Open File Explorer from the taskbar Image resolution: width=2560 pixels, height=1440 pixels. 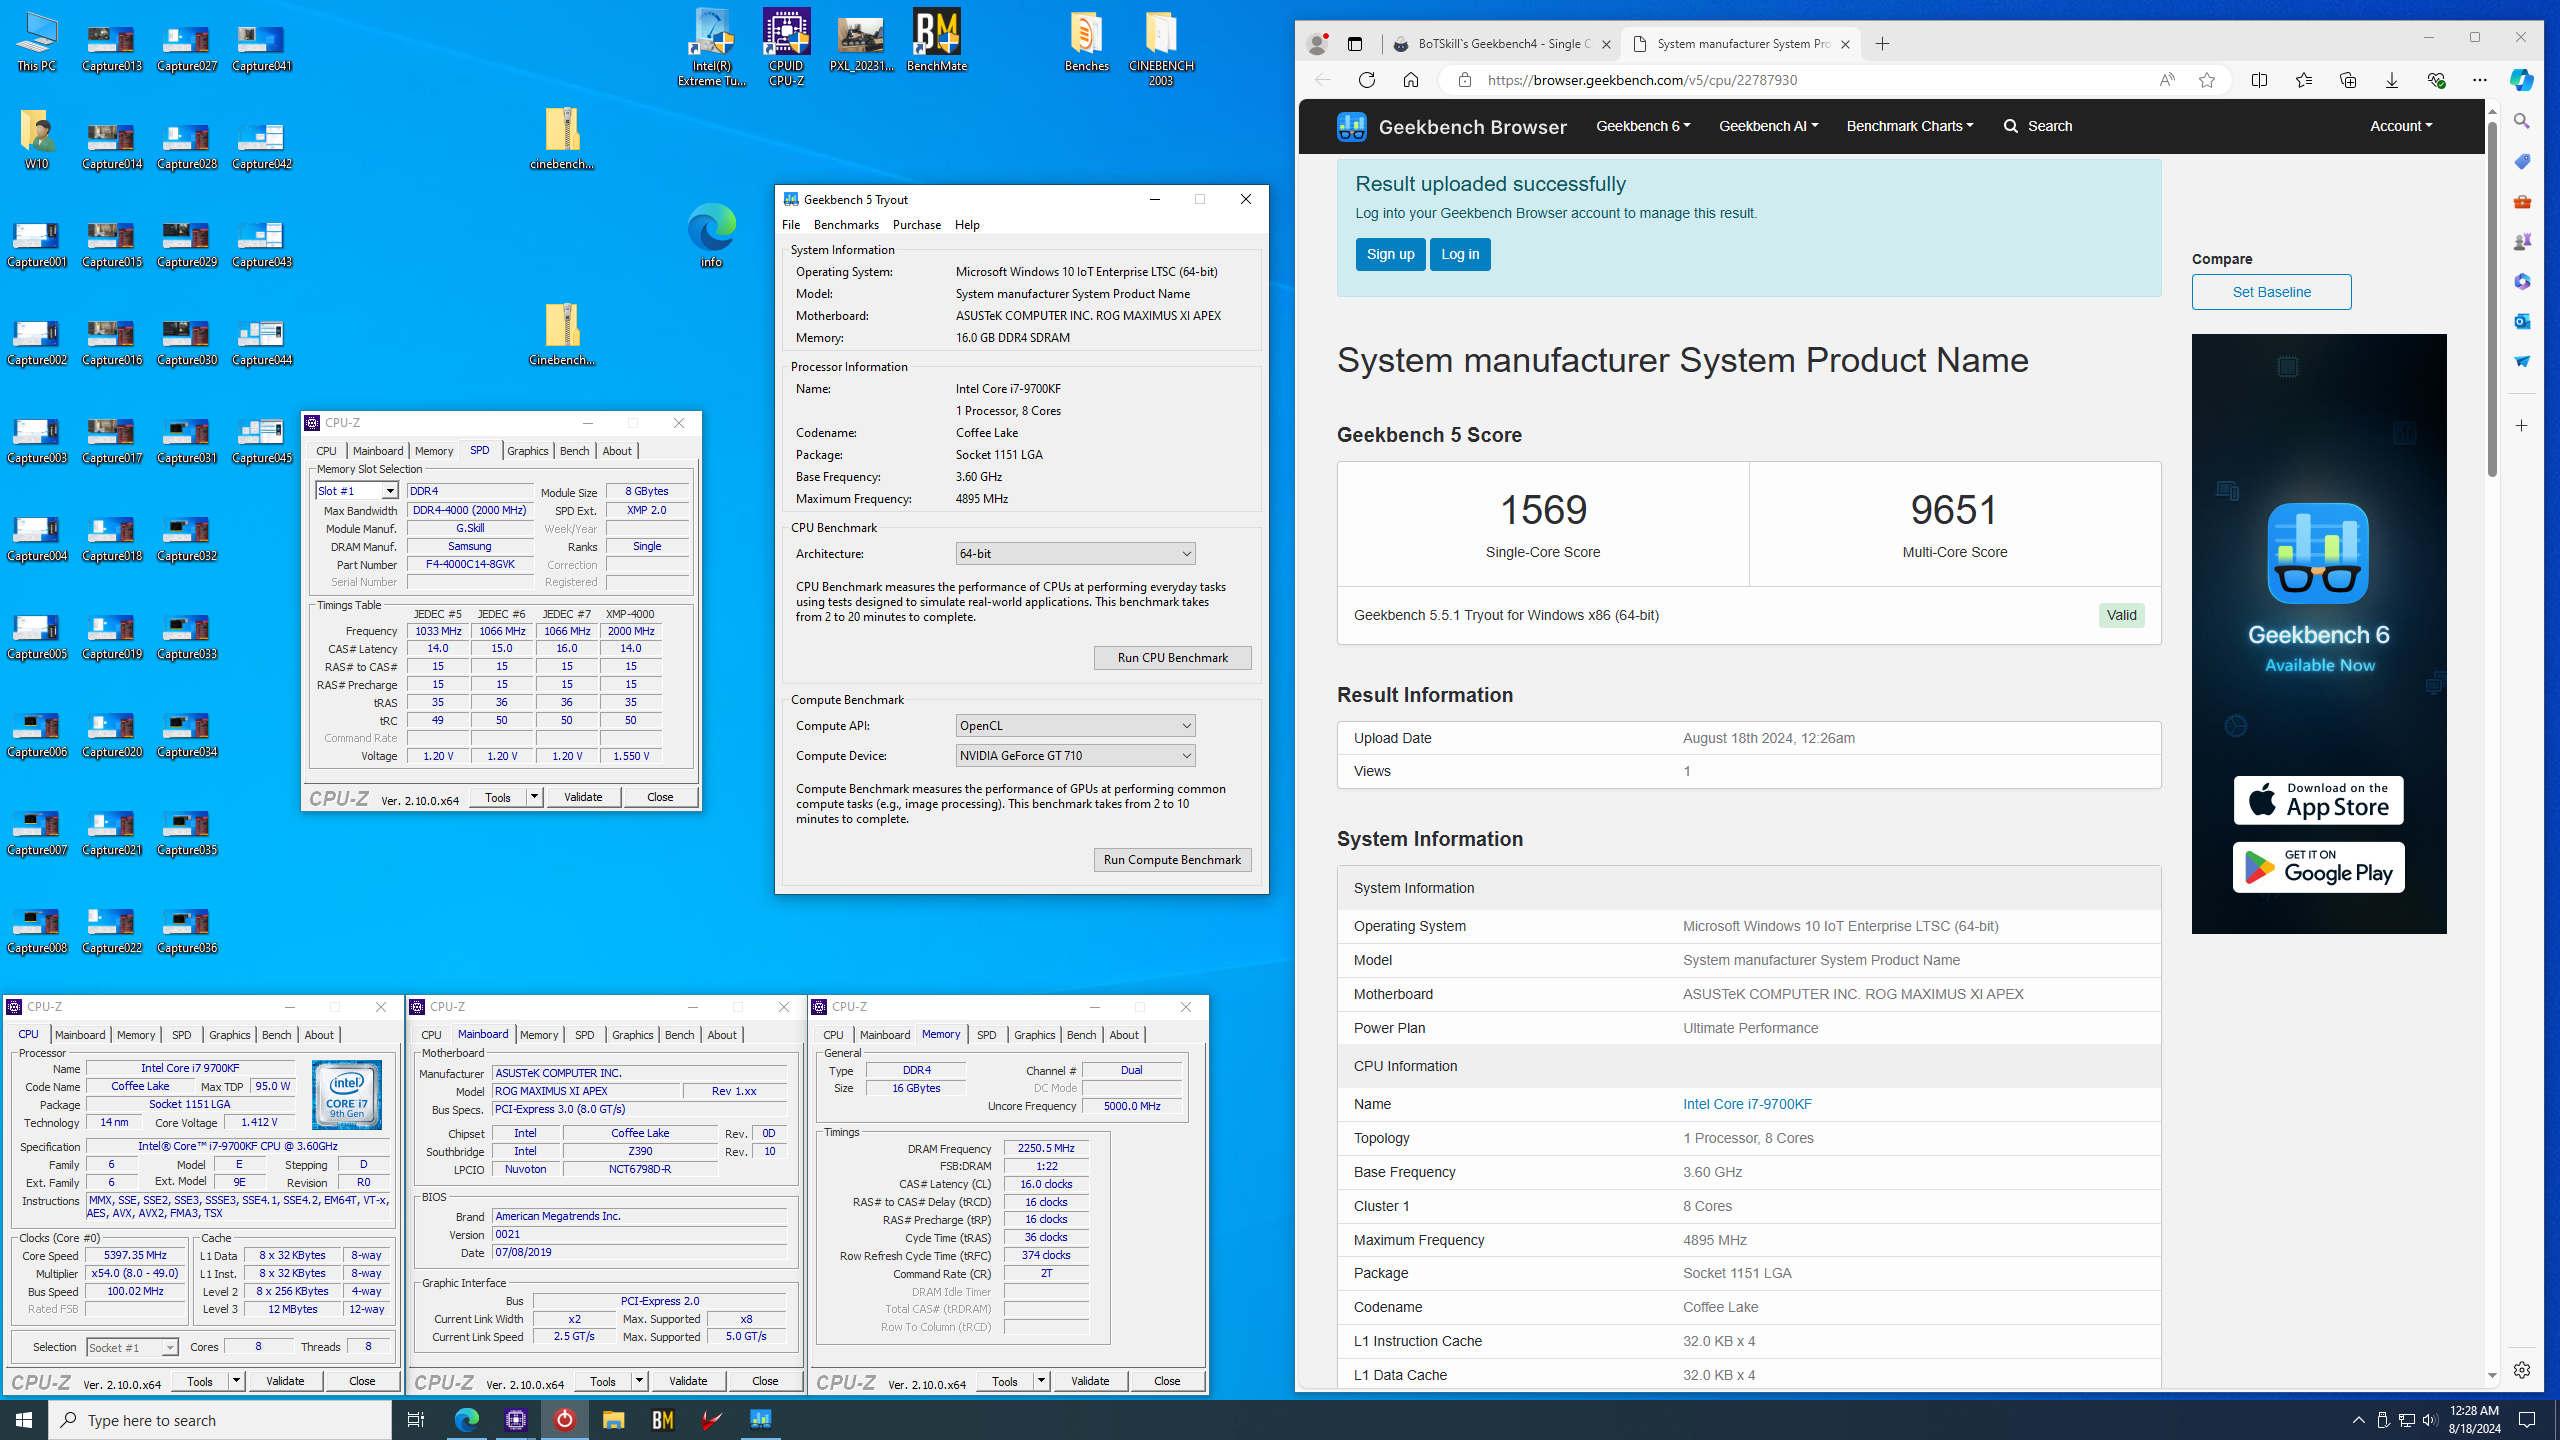613,1419
